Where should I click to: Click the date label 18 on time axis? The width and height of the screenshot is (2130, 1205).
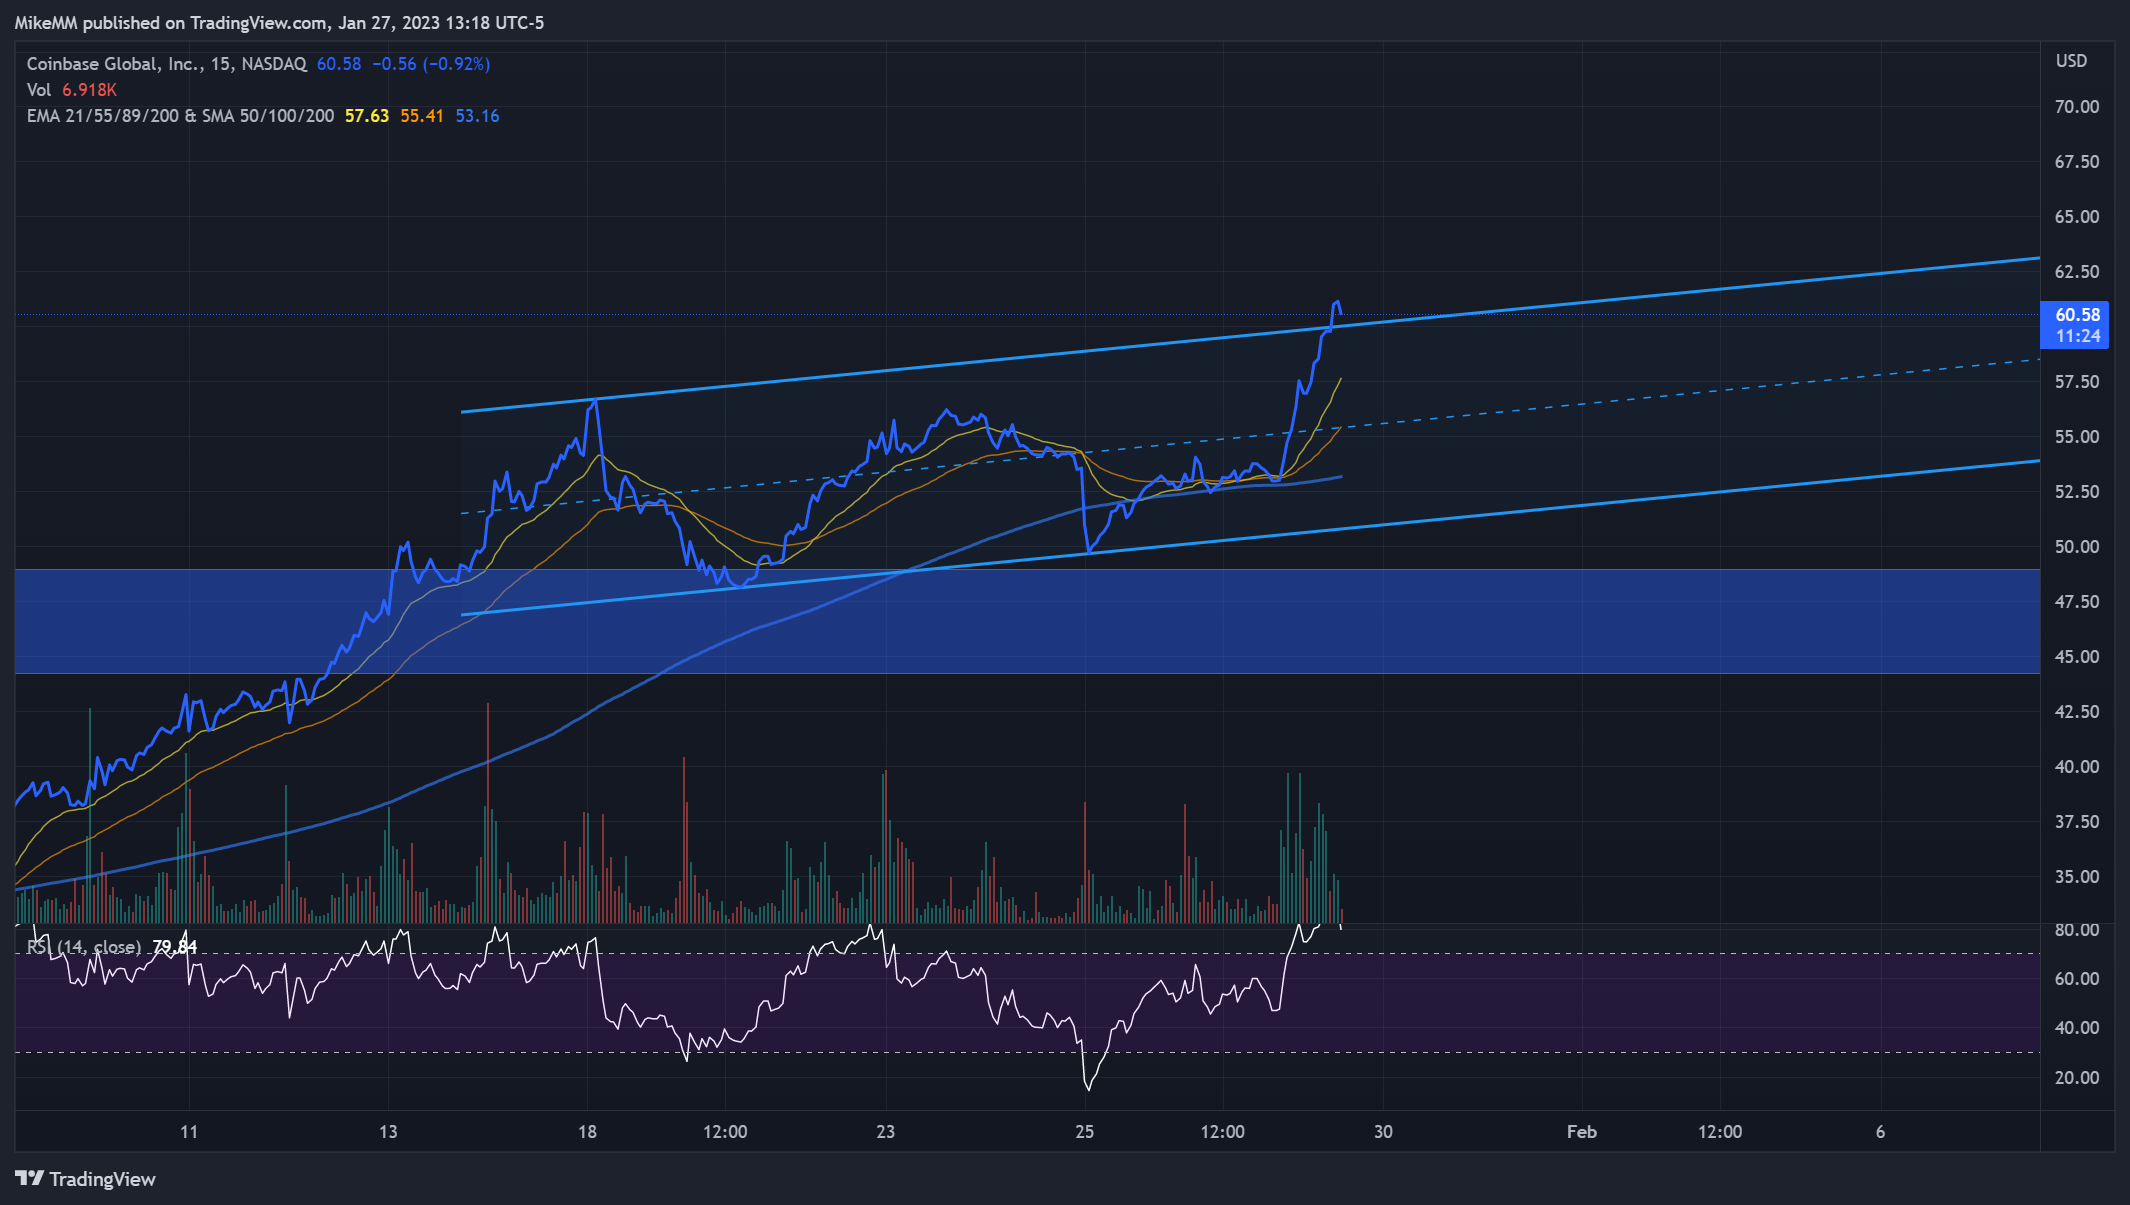coord(587,1132)
